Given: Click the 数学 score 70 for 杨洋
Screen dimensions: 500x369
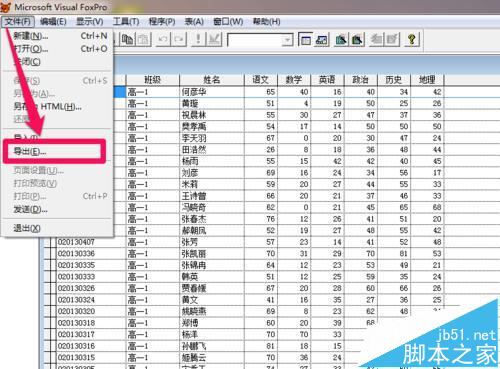Looking at the screenshot, I should pos(294,334).
